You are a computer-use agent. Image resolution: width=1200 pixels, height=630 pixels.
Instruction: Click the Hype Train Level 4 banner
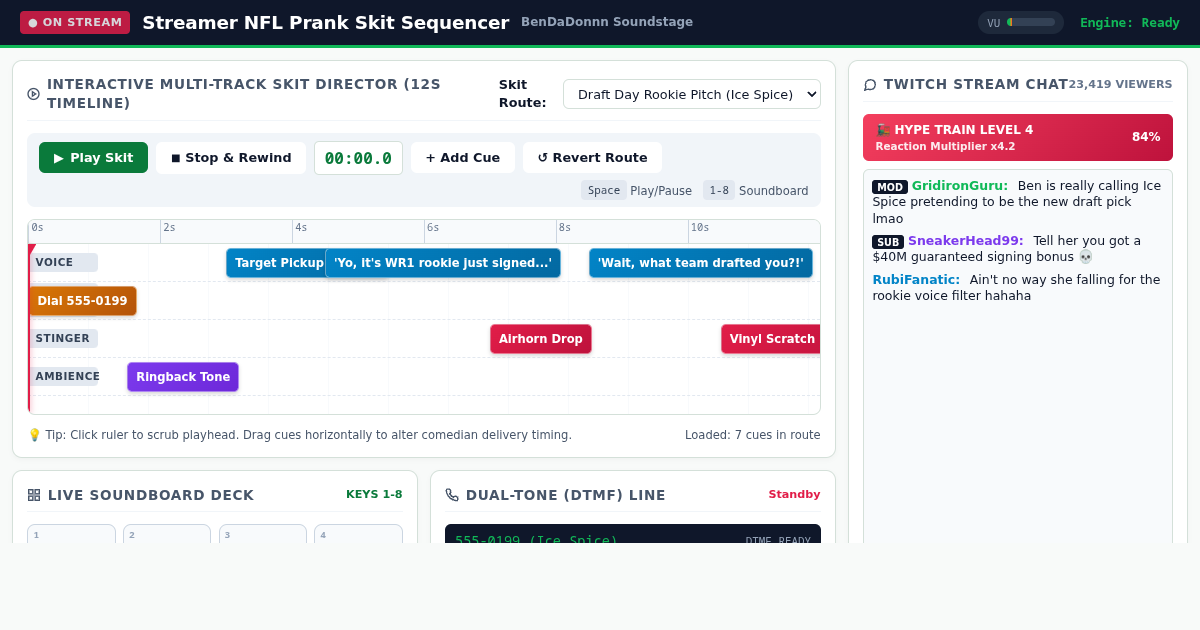(x=1018, y=138)
